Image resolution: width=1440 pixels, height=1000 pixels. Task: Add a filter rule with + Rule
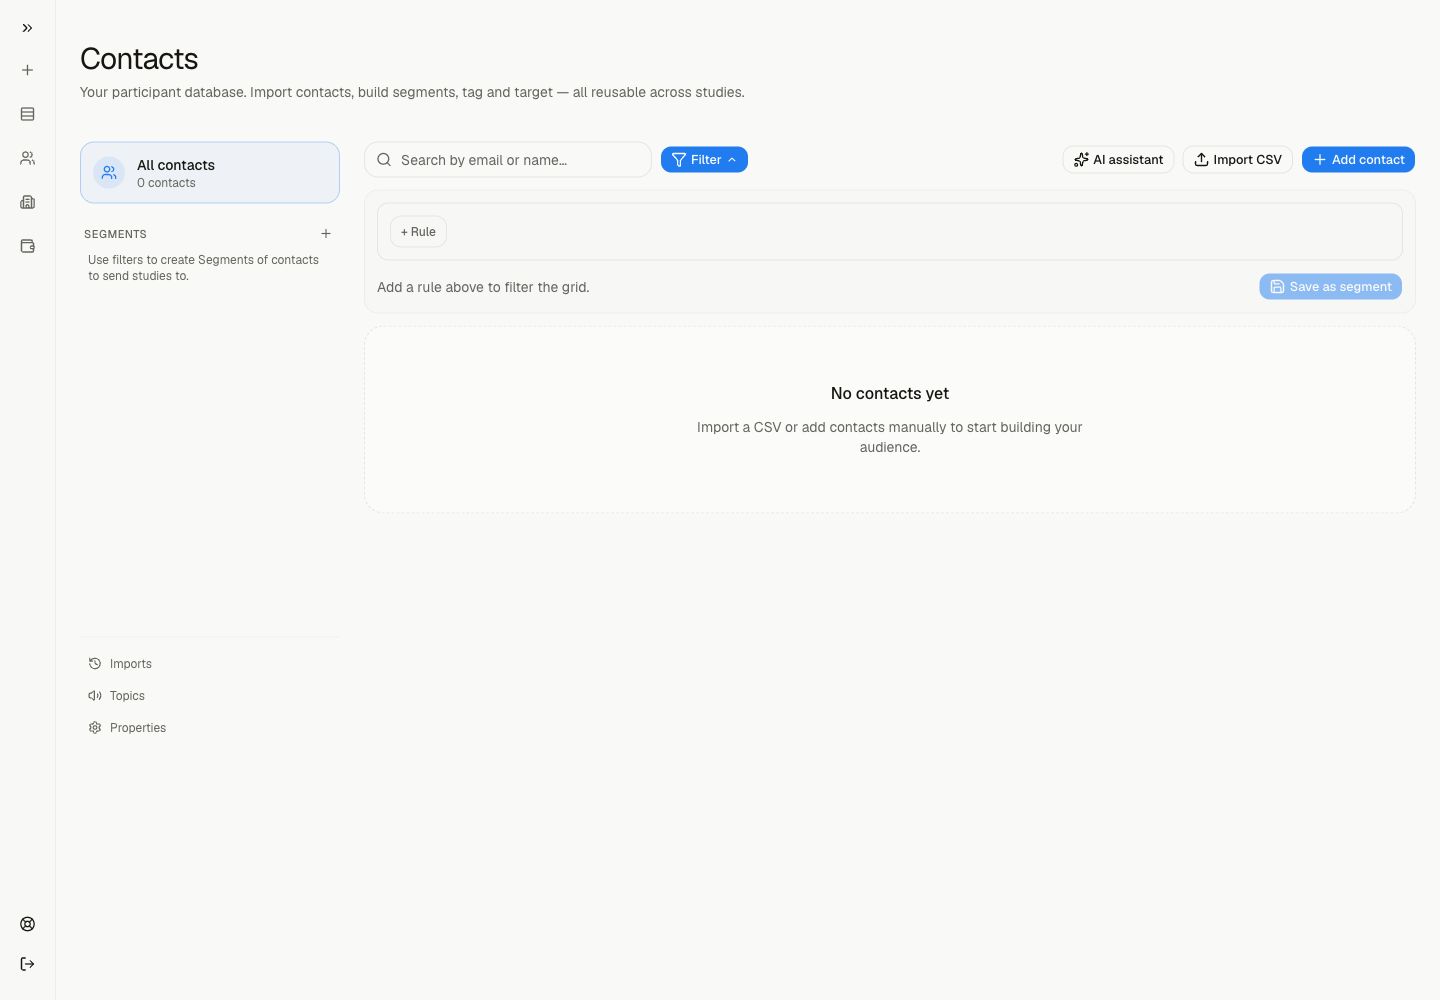418,232
